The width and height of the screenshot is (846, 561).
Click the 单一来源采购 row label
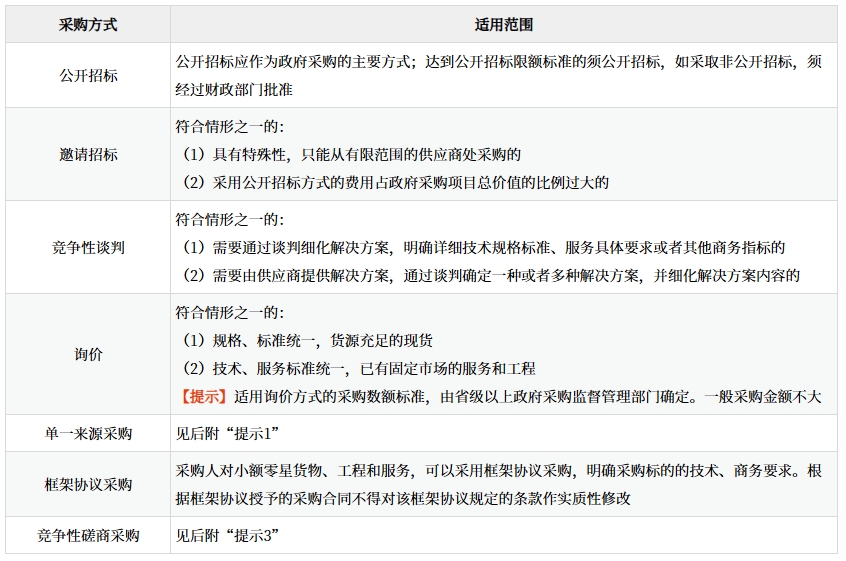87,434
